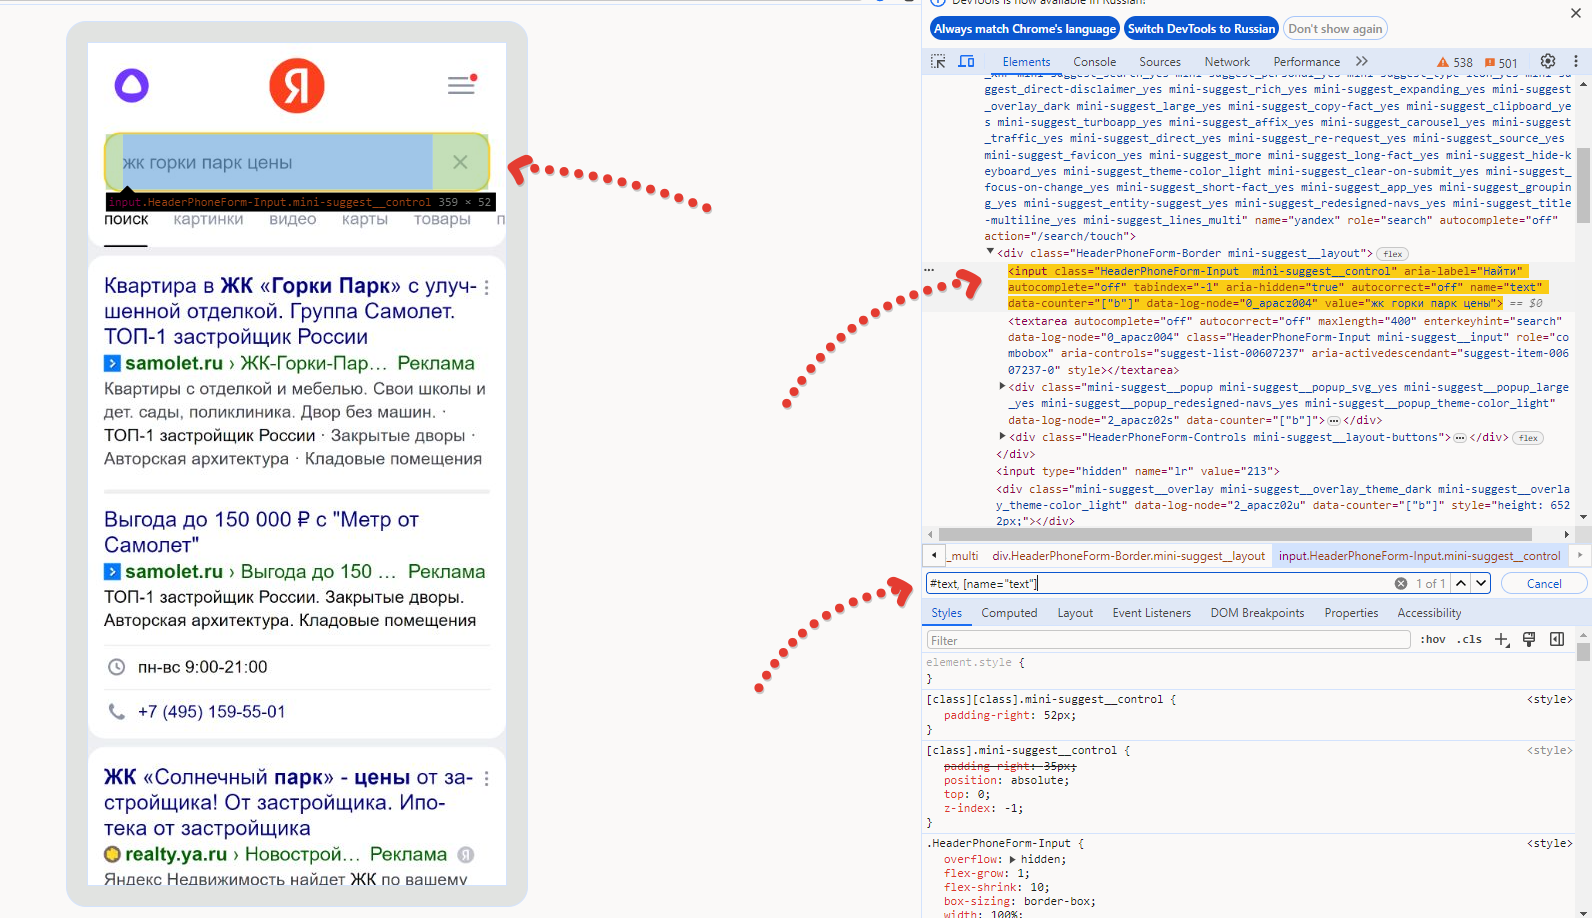Viewport: 1592px width, 918px height.
Task: Toggle the :hov element state panel
Action: (x=1432, y=640)
